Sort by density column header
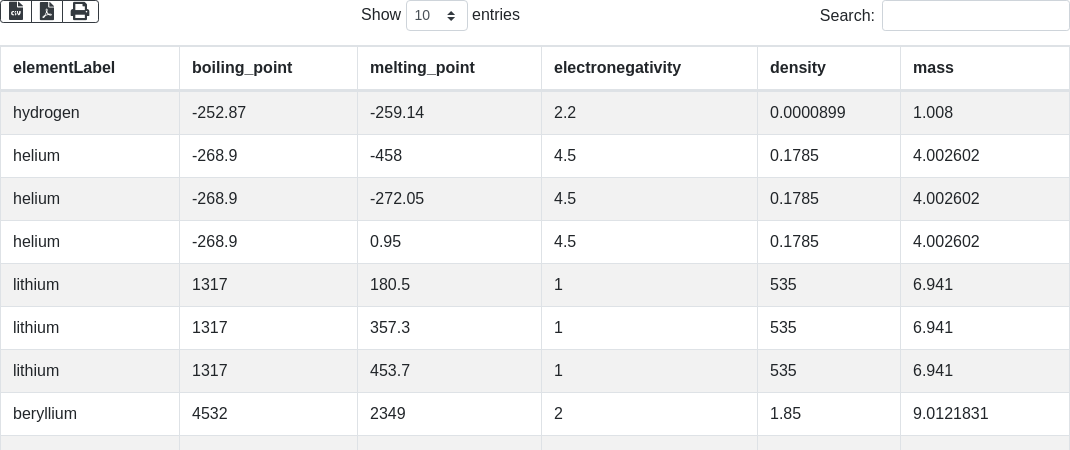 tap(798, 68)
